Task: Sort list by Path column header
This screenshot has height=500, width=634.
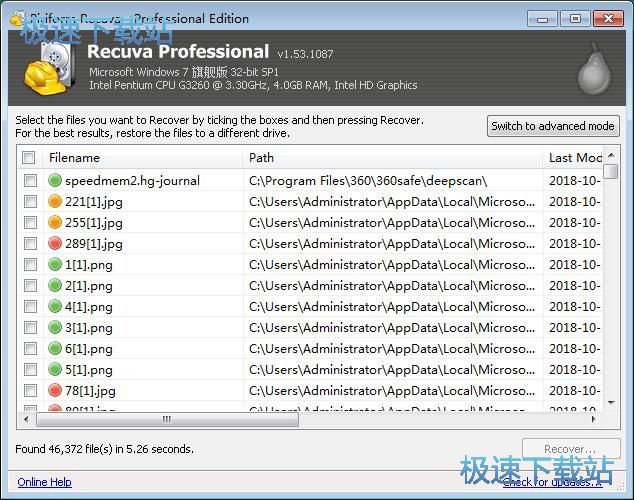Action: [392, 157]
